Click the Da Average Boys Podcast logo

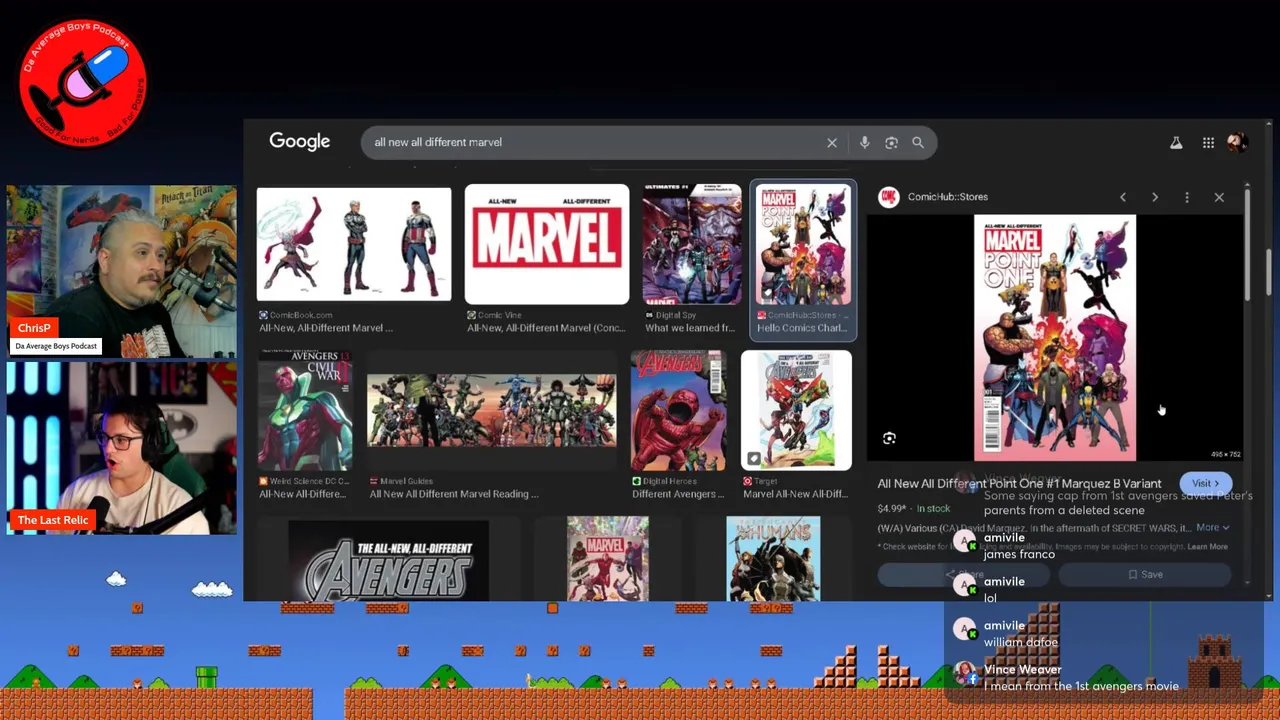[83, 82]
